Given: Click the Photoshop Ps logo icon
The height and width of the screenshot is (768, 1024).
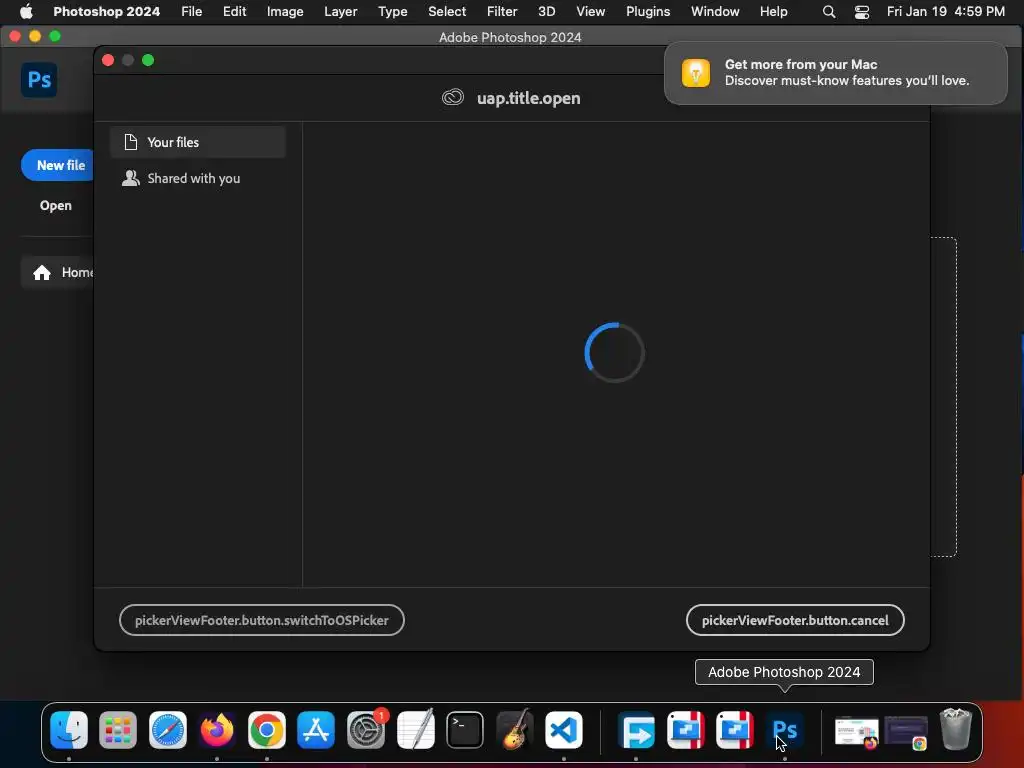Looking at the screenshot, I should [x=39, y=80].
